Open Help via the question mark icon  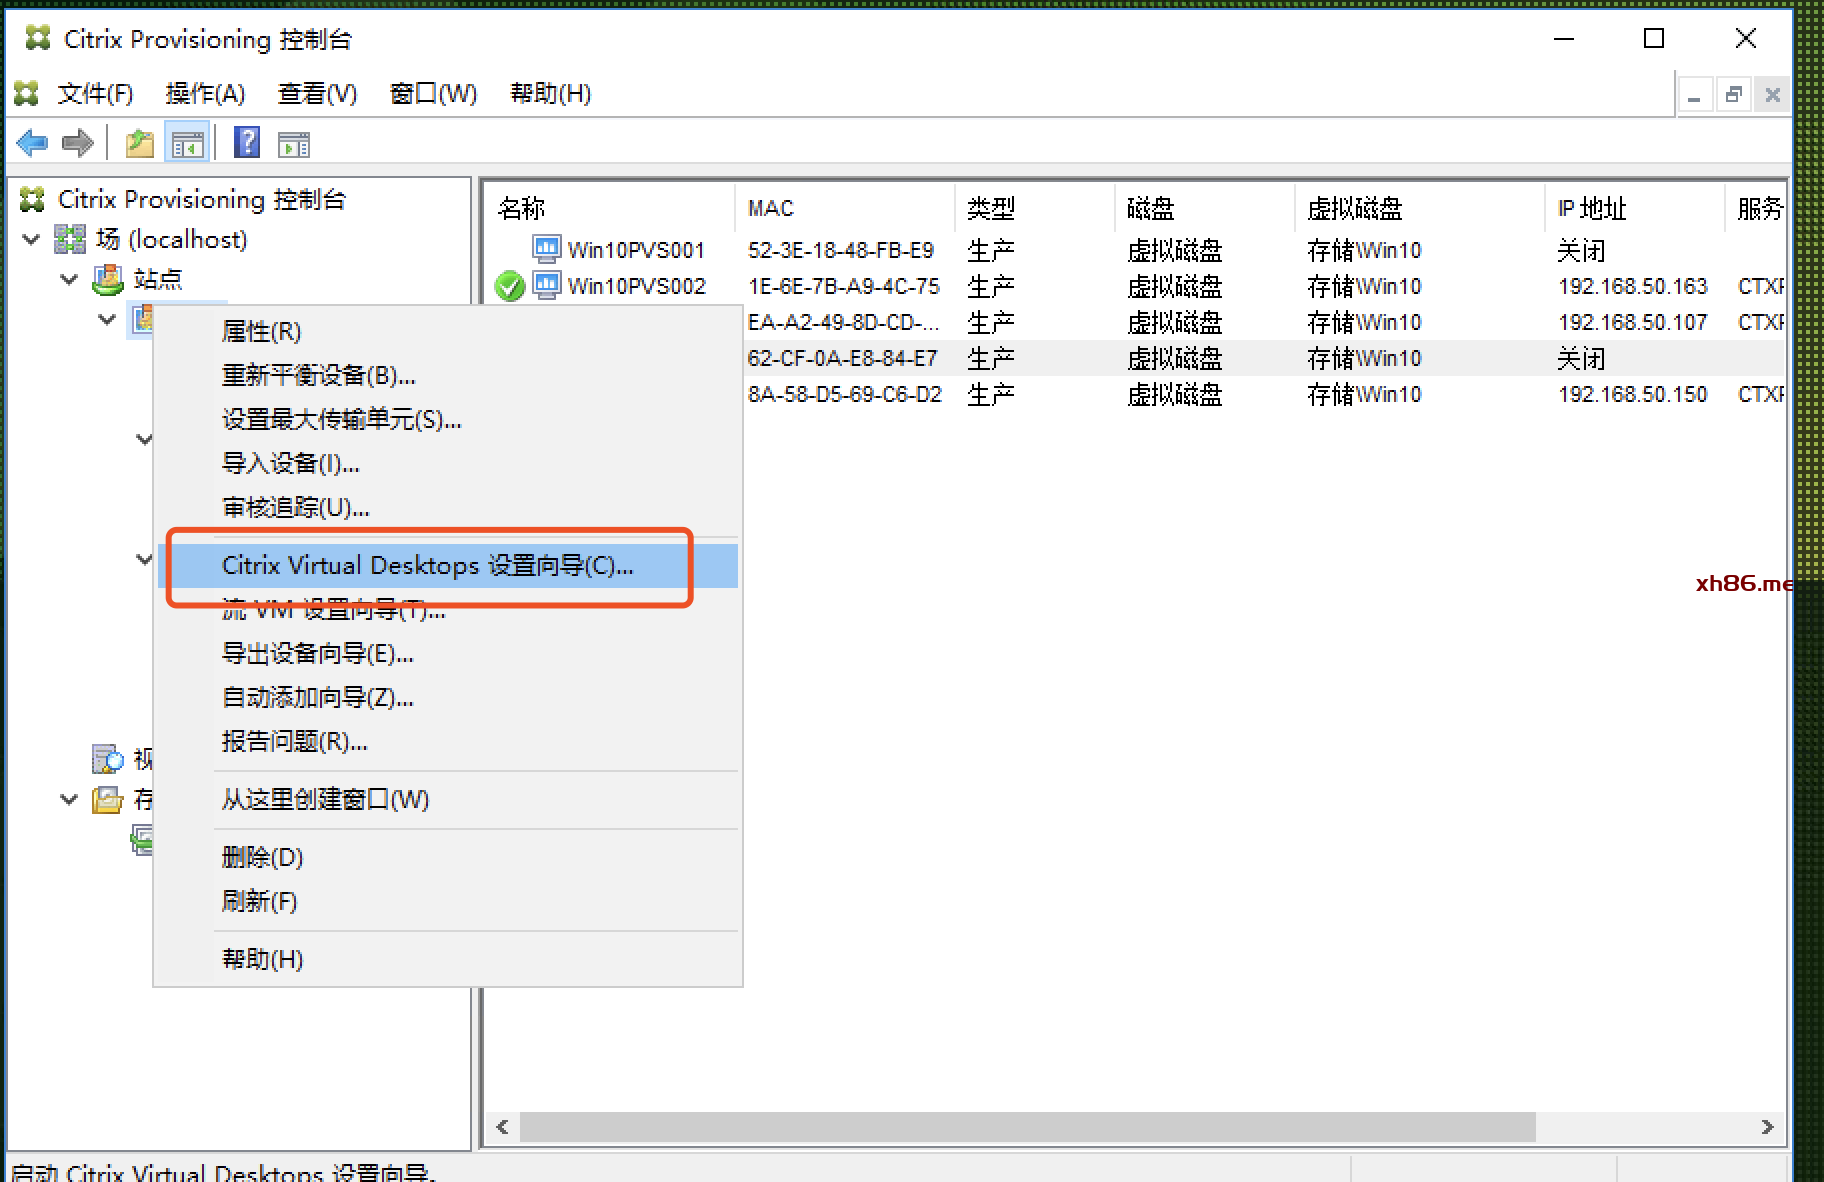click(x=247, y=143)
